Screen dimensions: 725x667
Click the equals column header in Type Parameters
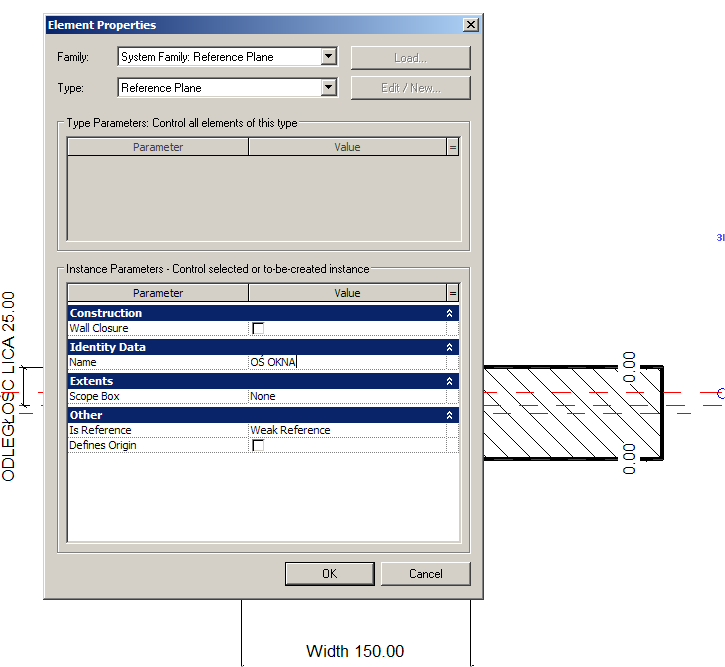[x=453, y=147]
